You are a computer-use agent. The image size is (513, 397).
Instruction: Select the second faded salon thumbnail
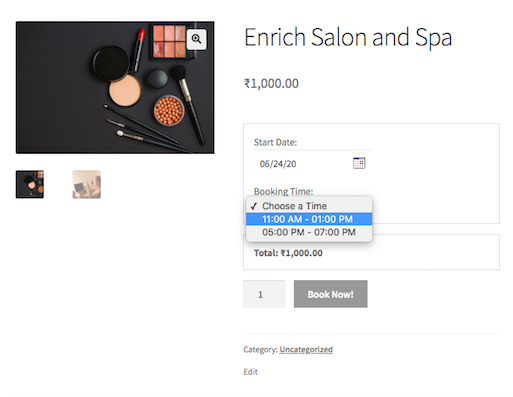pos(87,184)
